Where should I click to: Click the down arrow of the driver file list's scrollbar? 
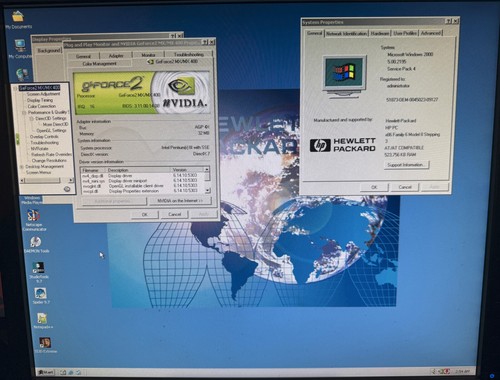[x=207, y=191]
